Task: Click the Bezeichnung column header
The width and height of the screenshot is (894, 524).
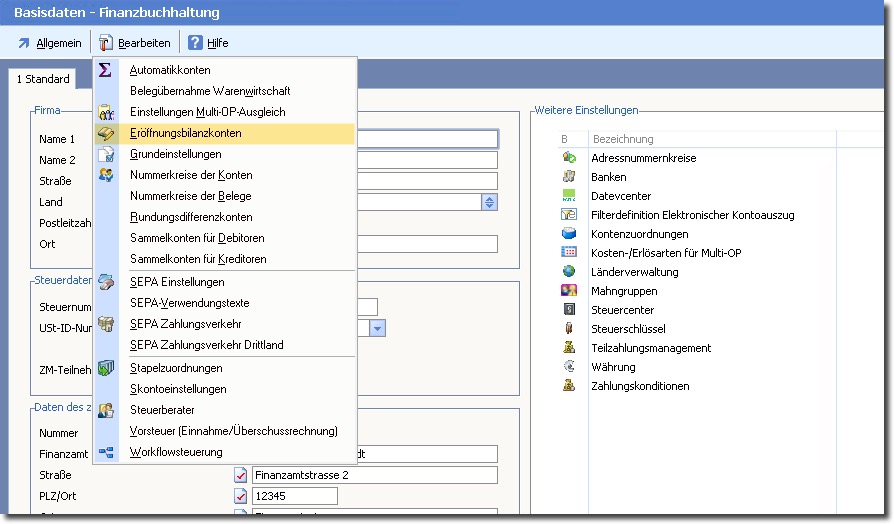Action: pos(623,139)
